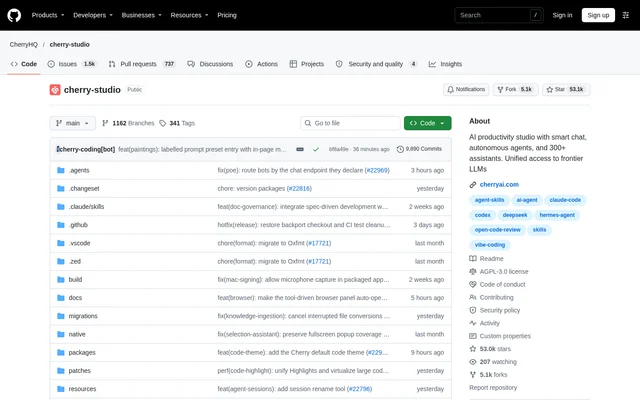Switch to the Discussions tab
The image size is (640, 400).
pos(210,64)
